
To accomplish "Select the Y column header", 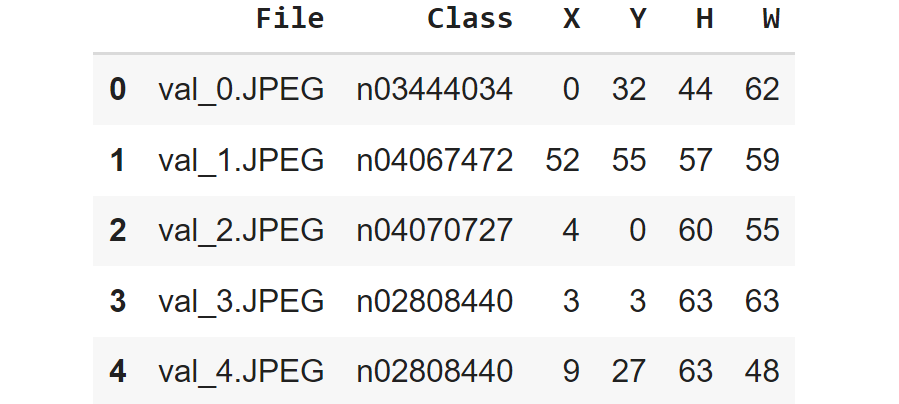I will pos(637,19).
